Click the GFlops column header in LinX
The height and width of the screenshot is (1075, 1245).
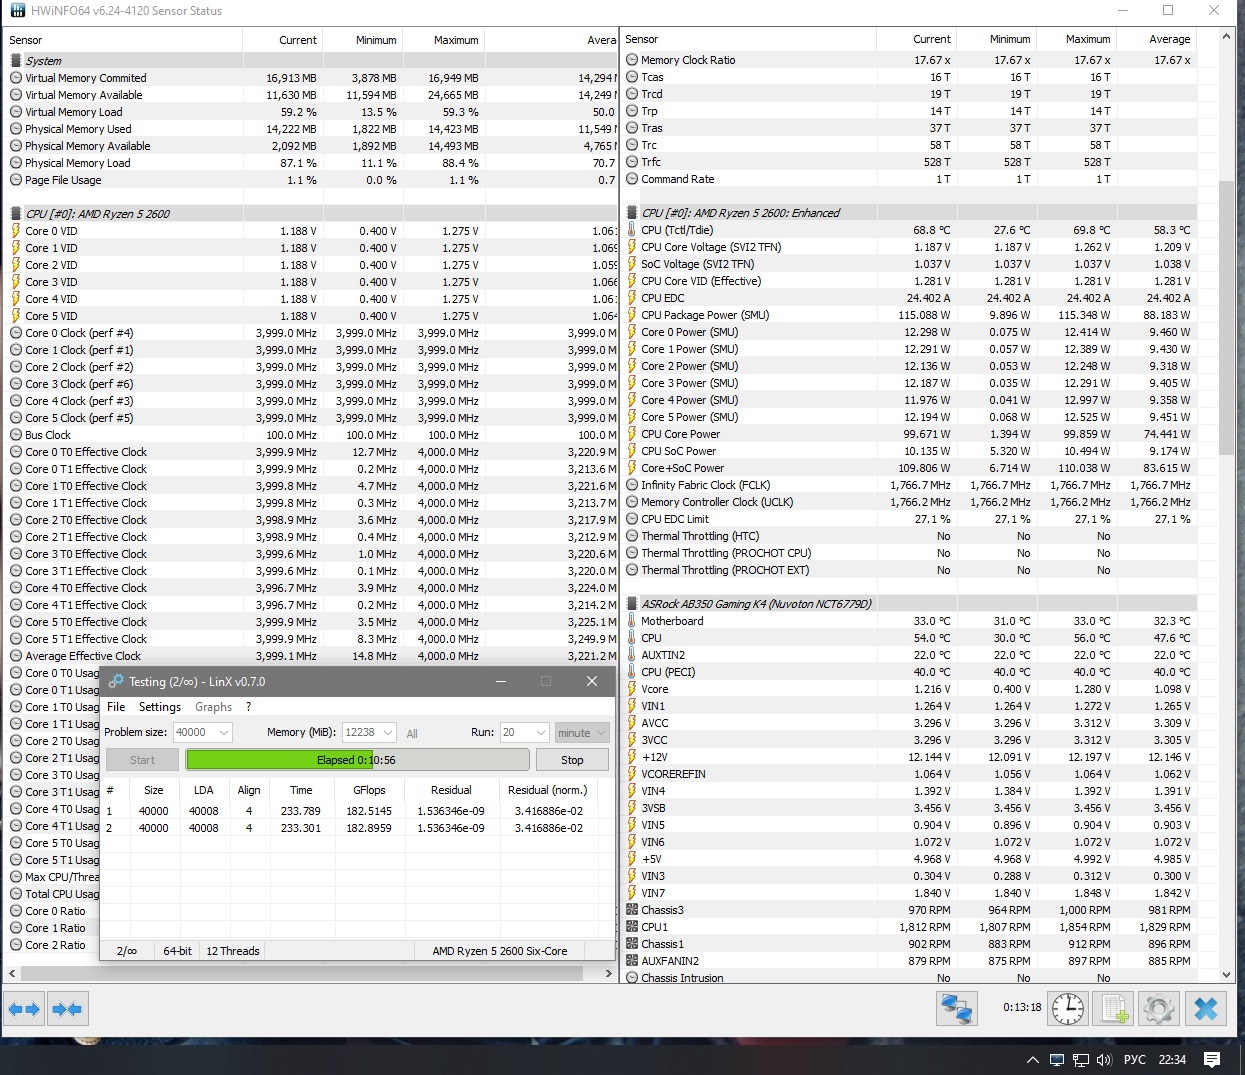[x=369, y=790]
